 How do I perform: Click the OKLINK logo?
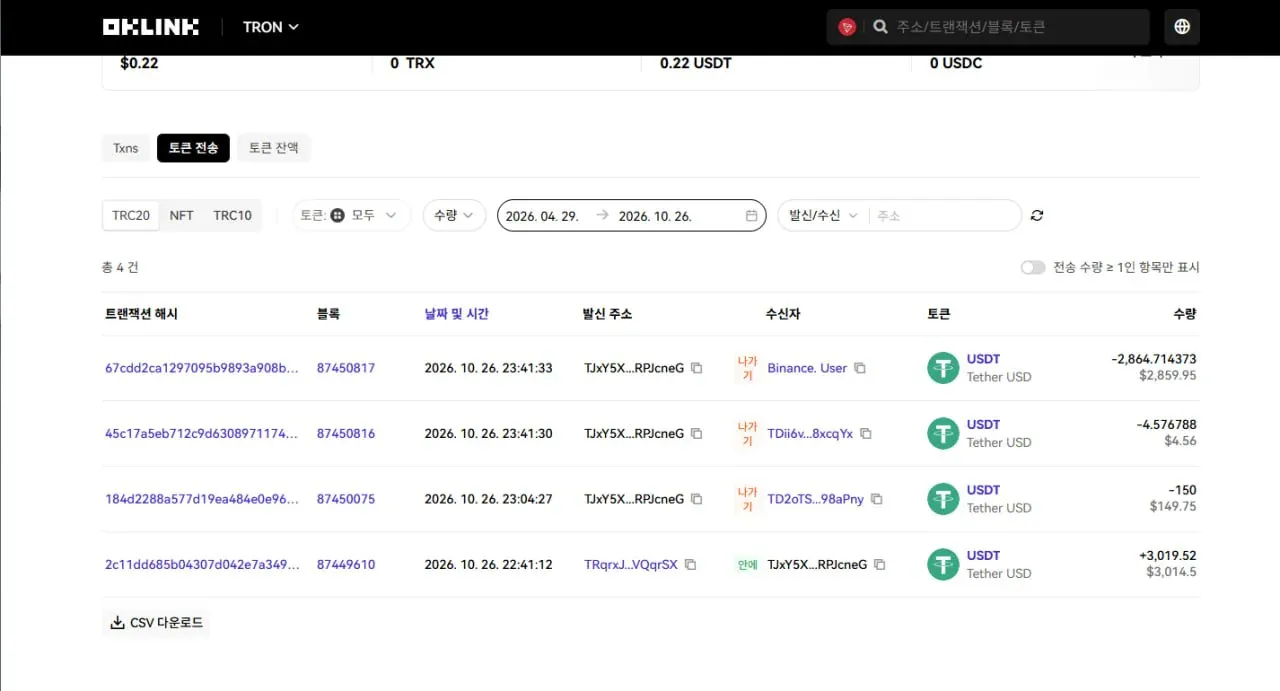coord(150,27)
